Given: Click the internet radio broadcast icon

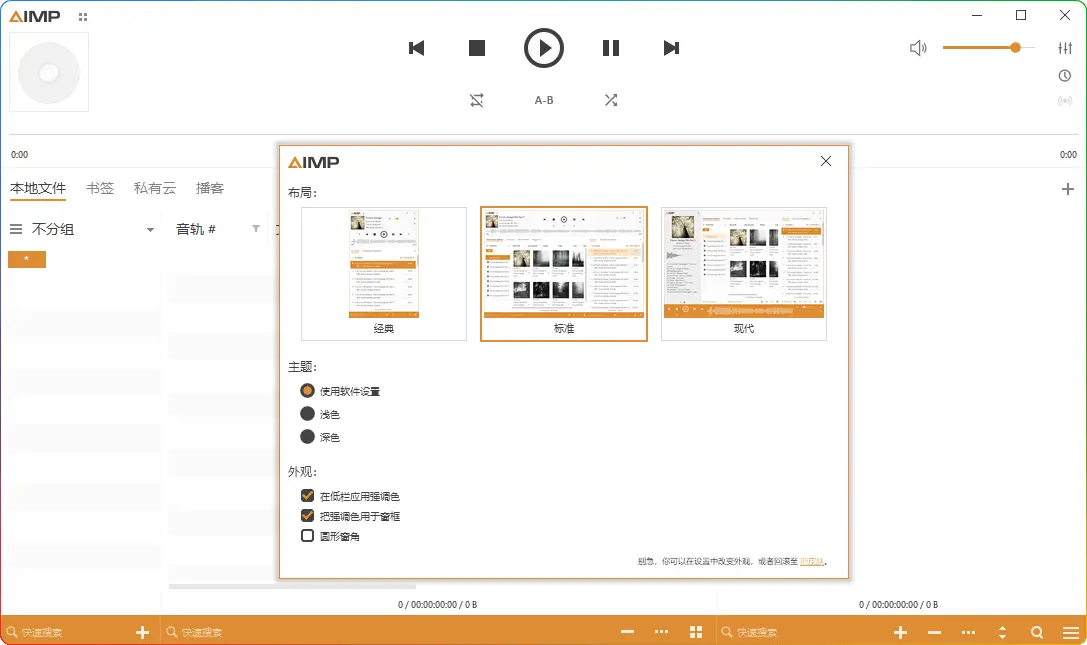Looking at the screenshot, I should [1065, 101].
